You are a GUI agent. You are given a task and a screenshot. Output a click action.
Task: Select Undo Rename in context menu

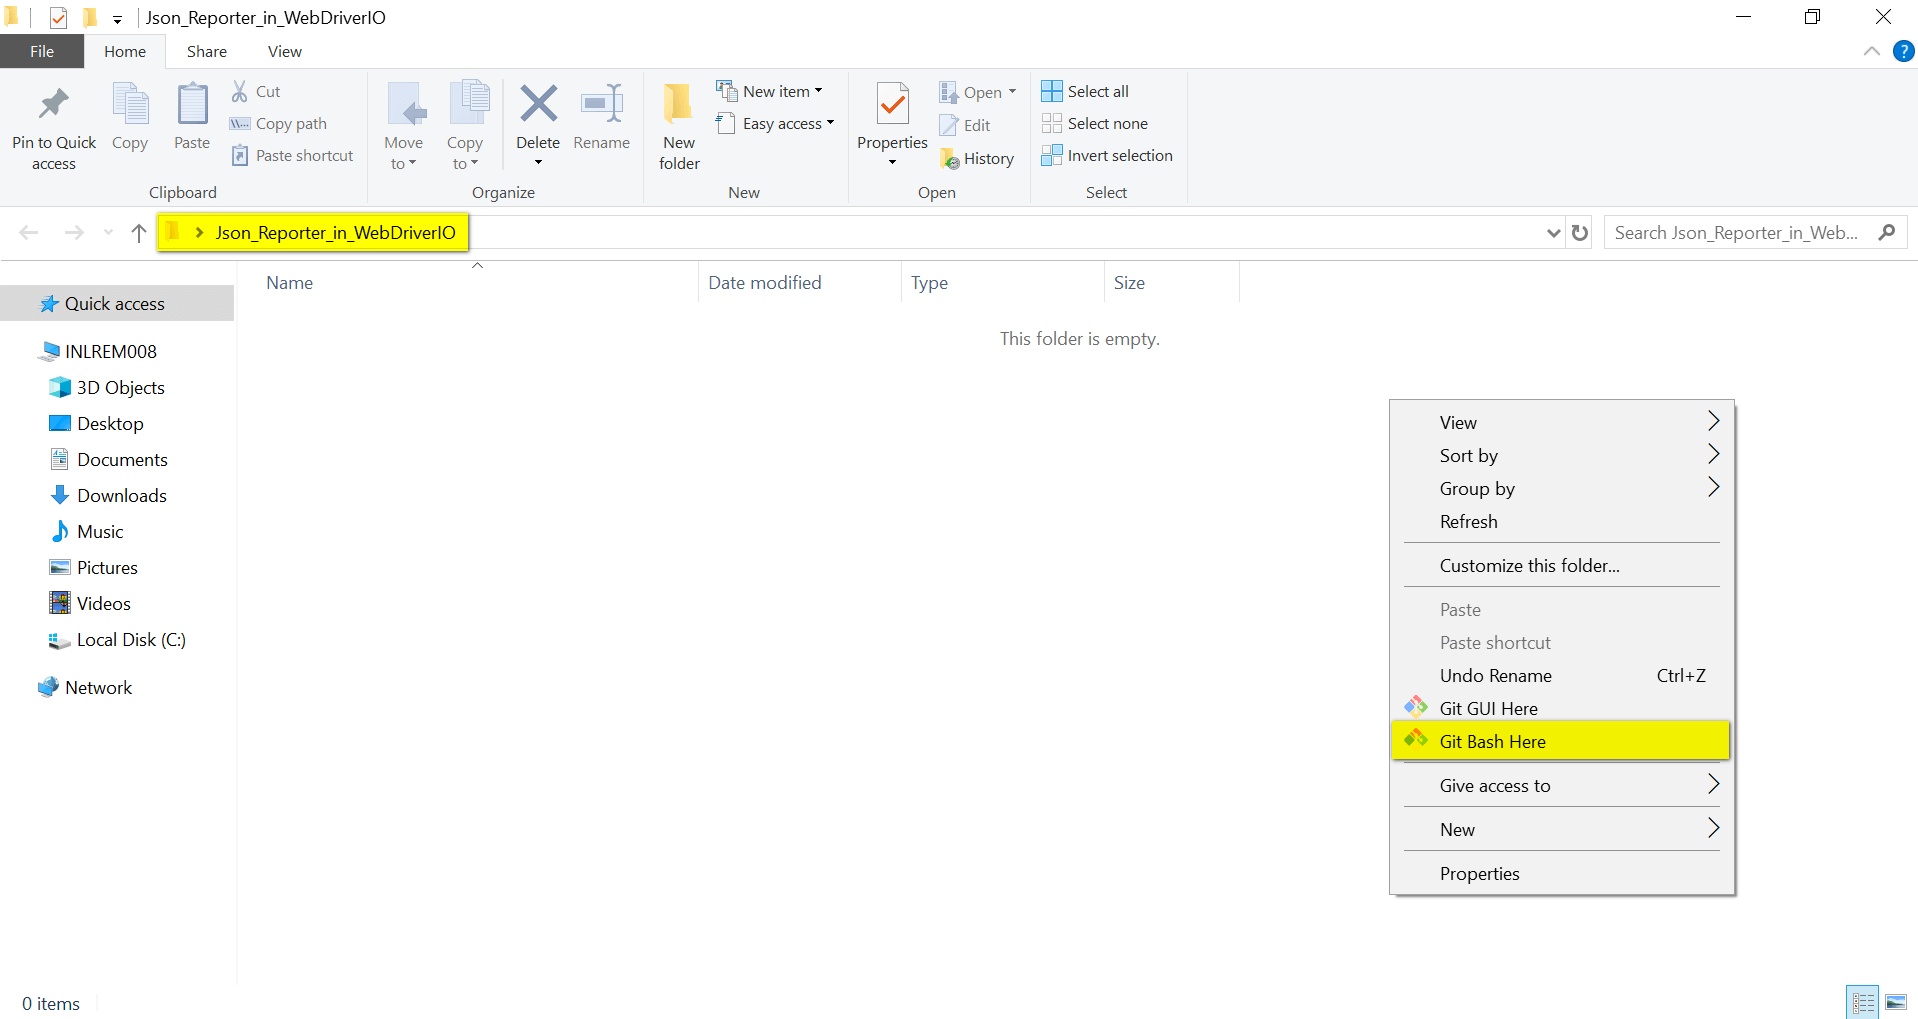1561,676
